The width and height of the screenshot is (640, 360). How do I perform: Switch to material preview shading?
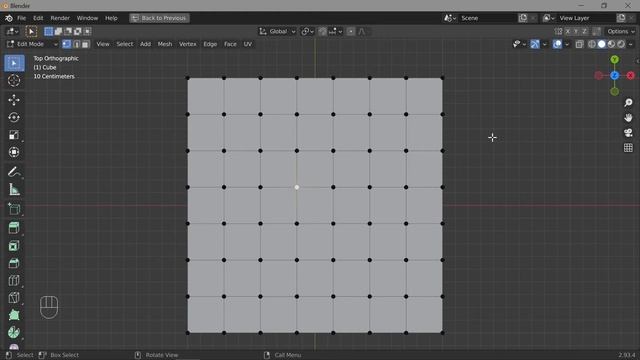611,44
